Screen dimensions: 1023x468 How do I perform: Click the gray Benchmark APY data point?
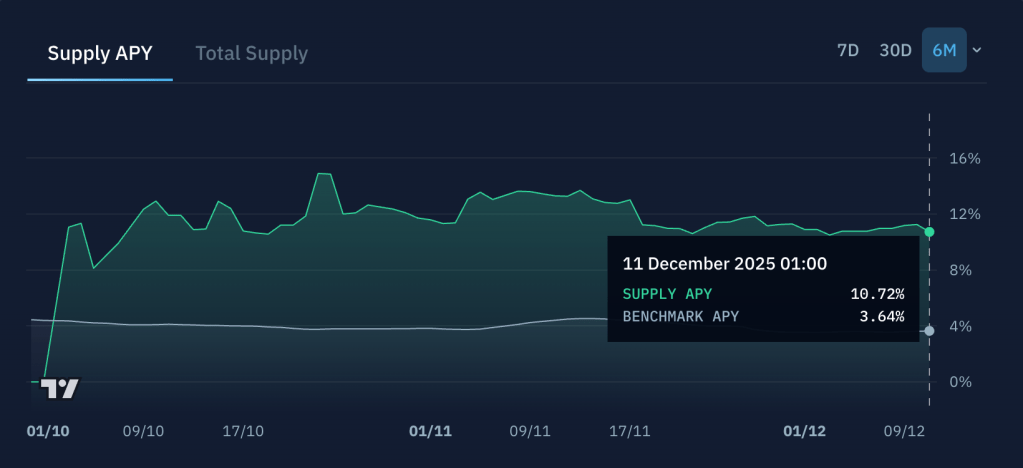pyautogui.click(x=929, y=331)
